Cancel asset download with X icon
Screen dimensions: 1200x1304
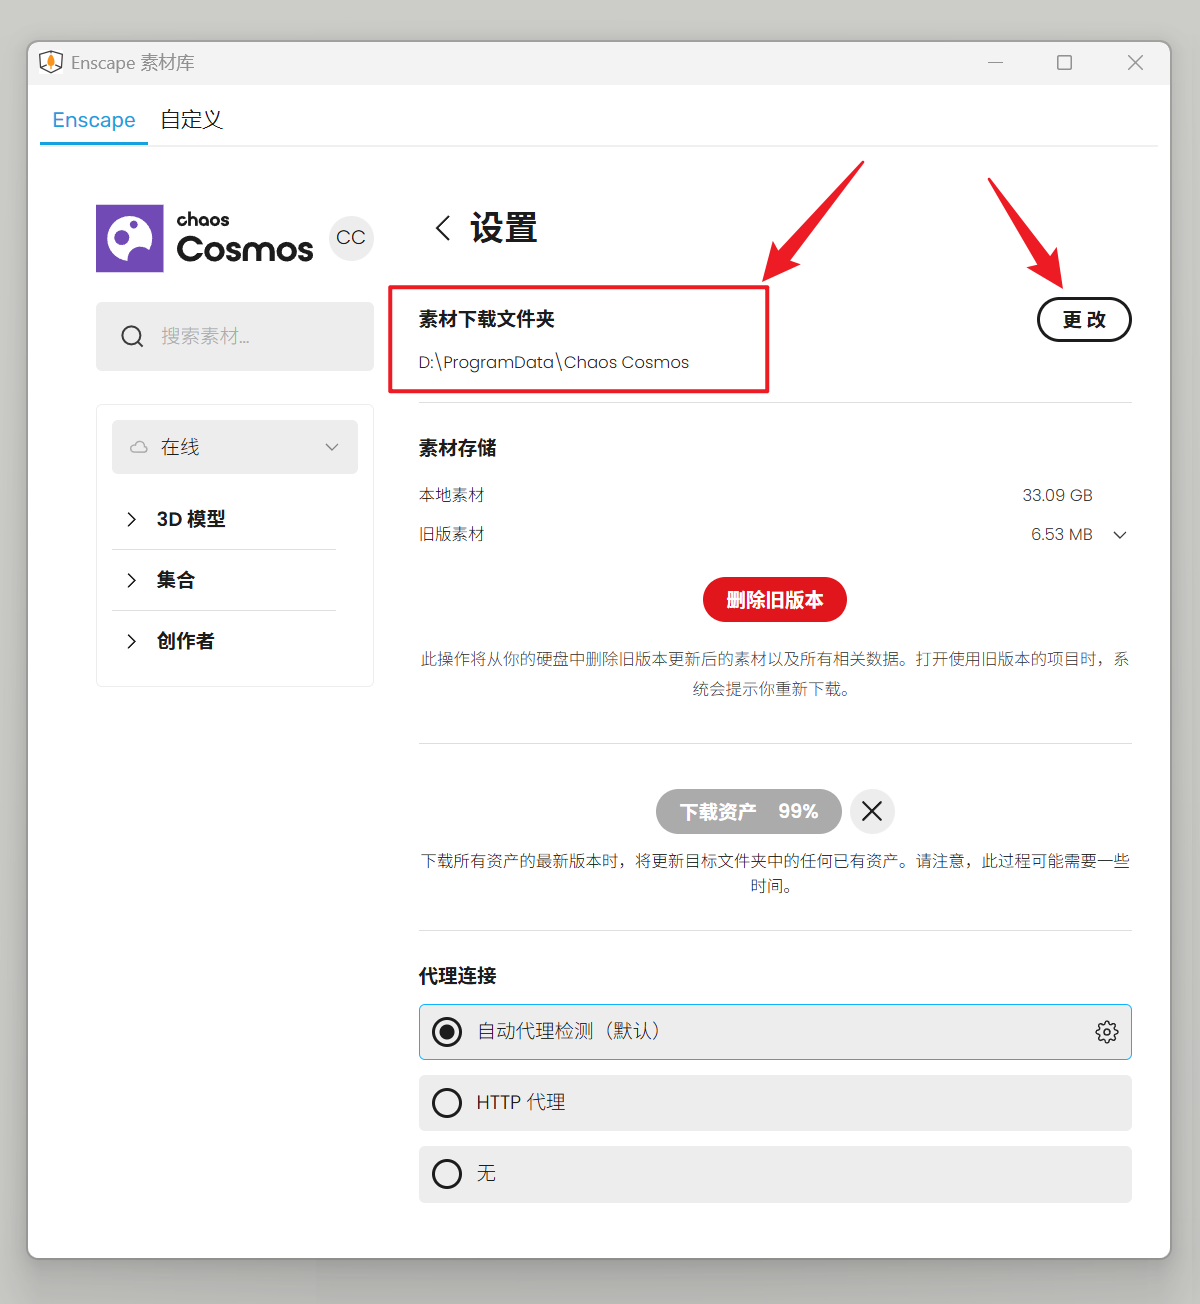tap(872, 811)
